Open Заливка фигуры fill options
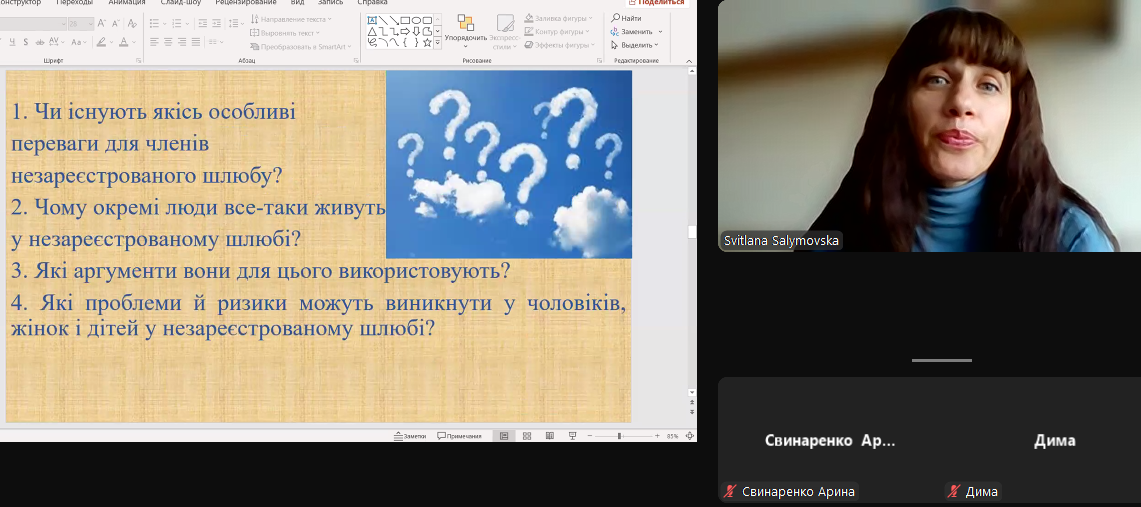This screenshot has width=1141, height=507. point(559,18)
